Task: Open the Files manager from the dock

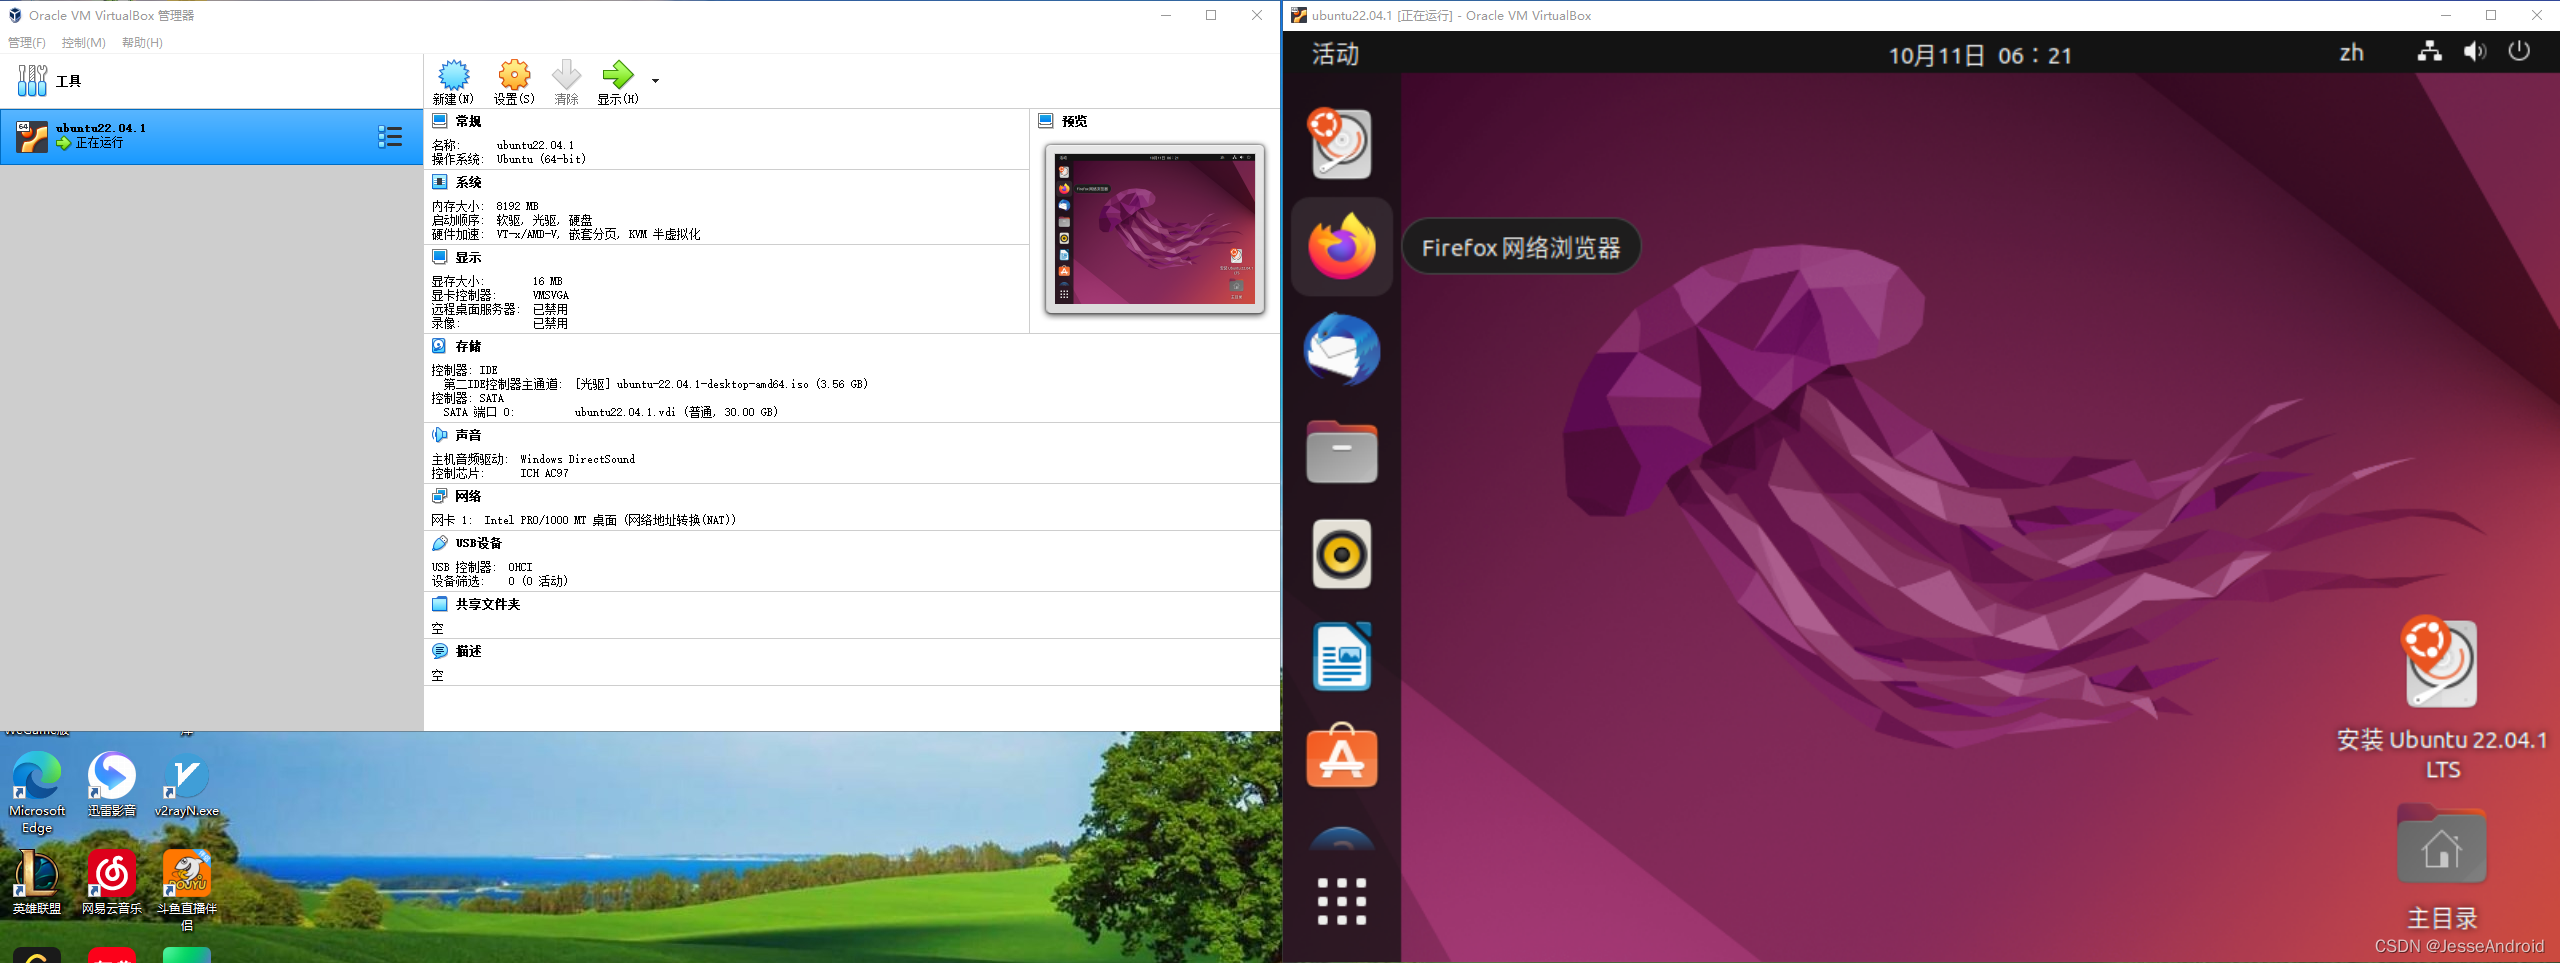Action: (1341, 452)
